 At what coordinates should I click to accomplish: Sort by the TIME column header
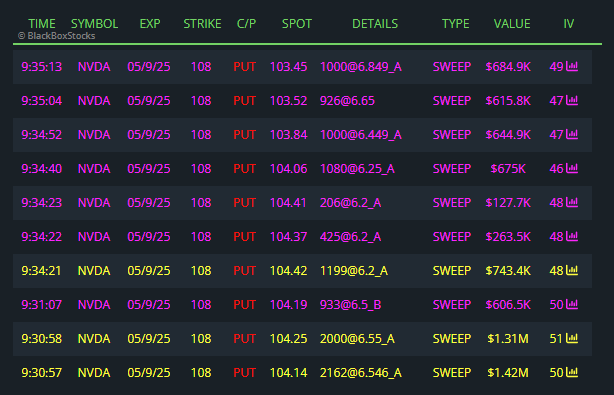42,24
